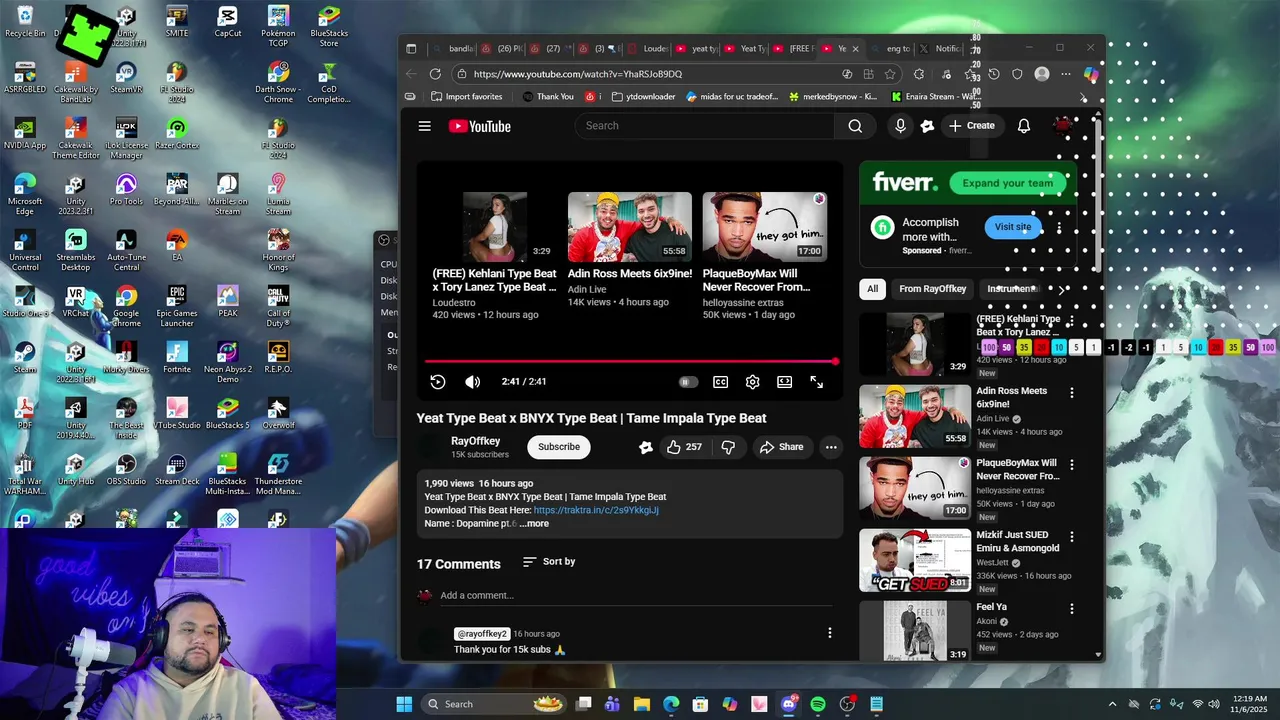Open options menu for 'Feel Ya' video

pyautogui.click(x=1072, y=609)
